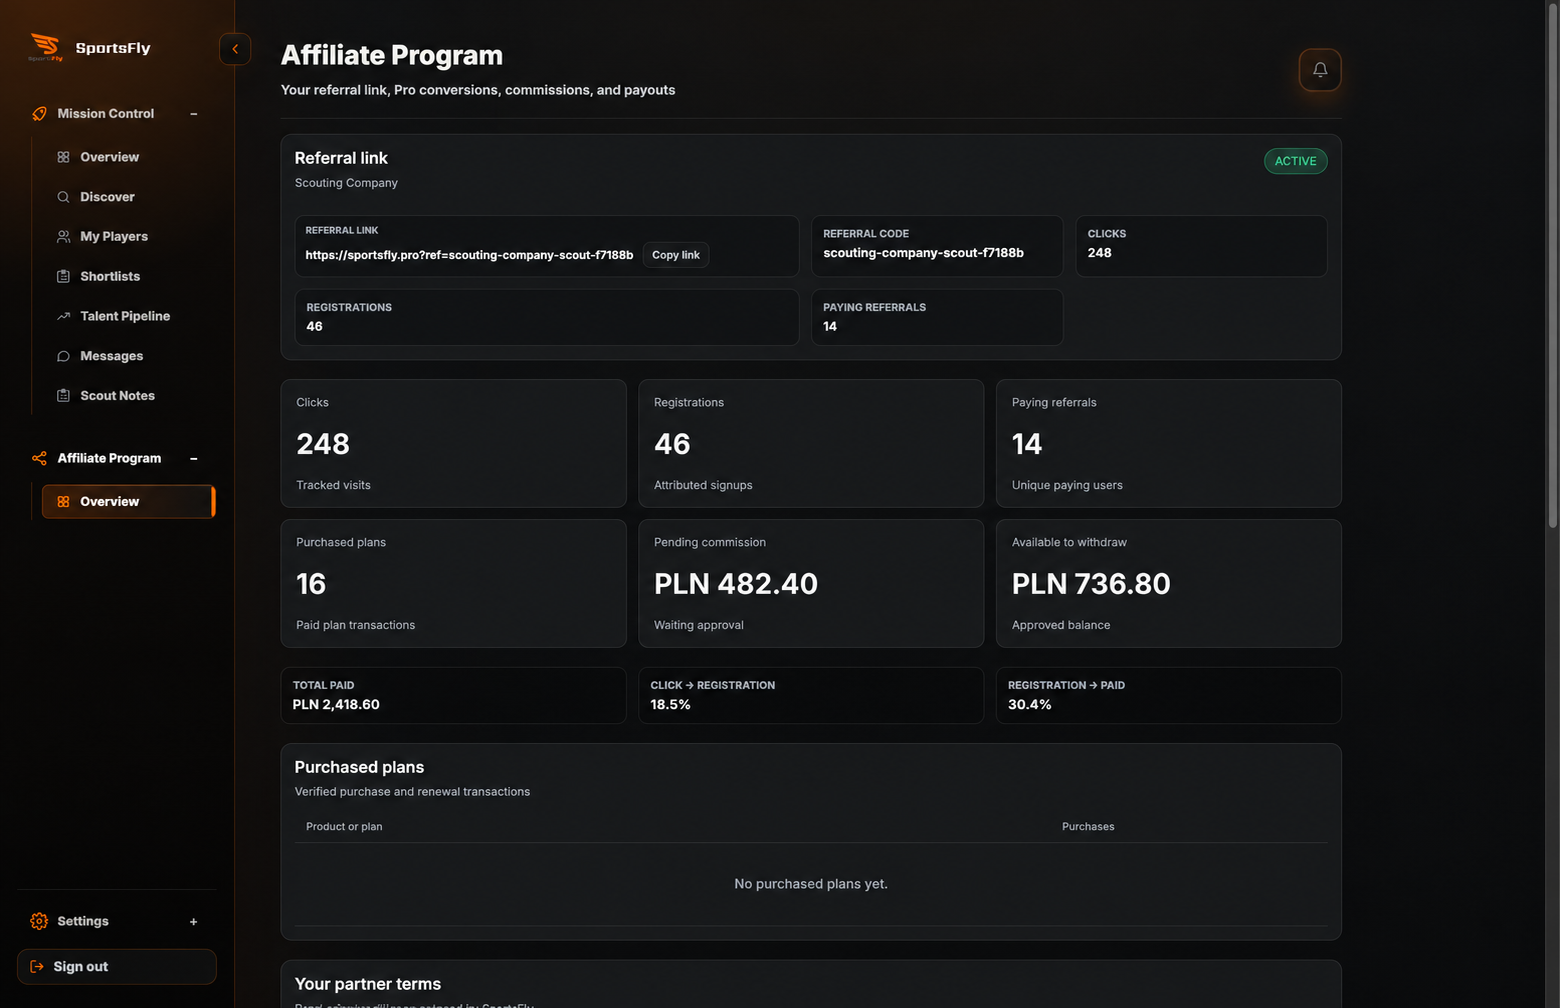
Task: Click the Verified purchase and renewal transactions subtitle
Action: pyautogui.click(x=412, y=792)
